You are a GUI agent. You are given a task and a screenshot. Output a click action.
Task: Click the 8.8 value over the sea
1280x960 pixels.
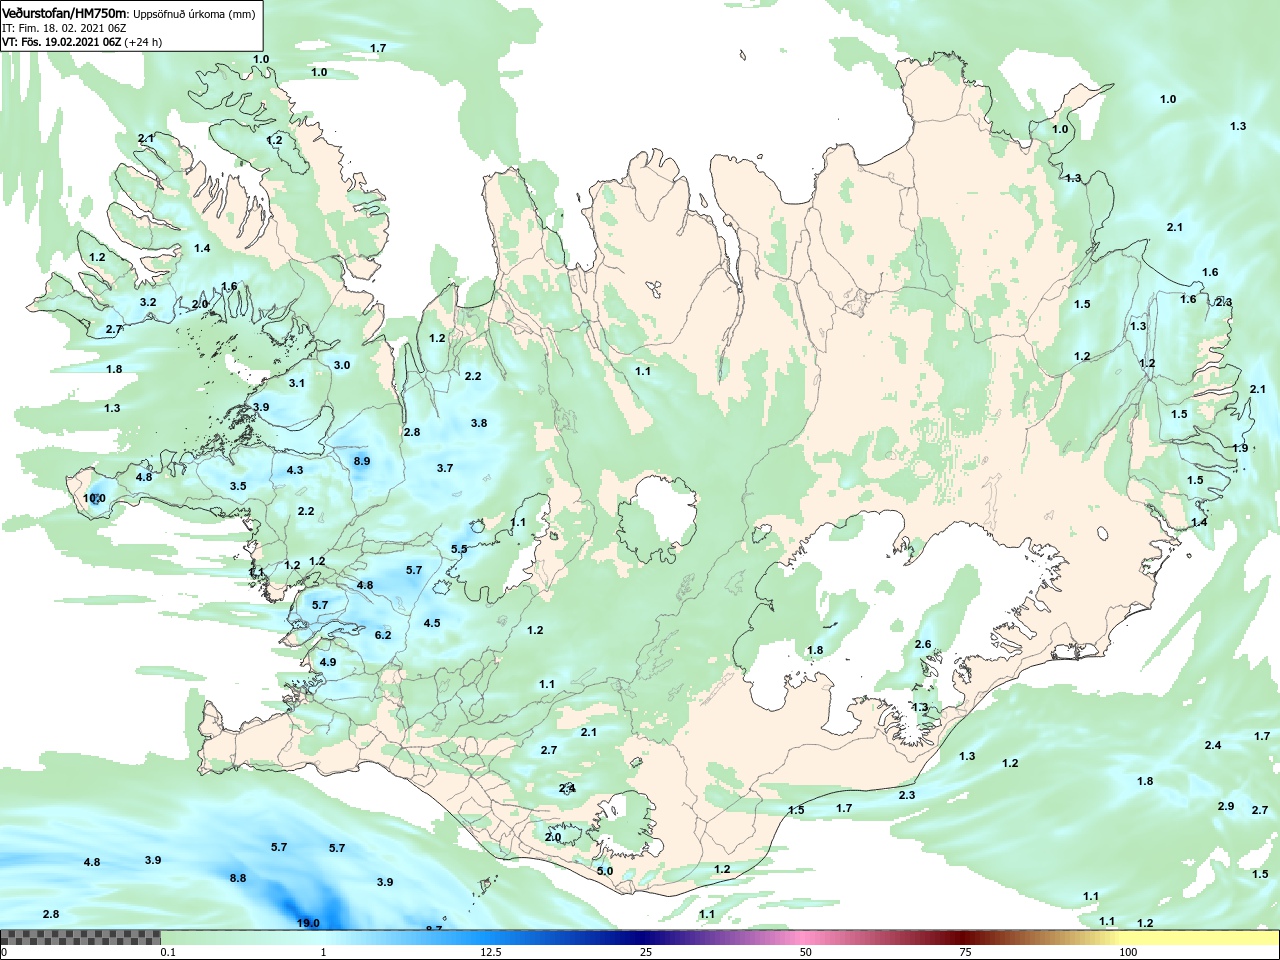(238, 878)
